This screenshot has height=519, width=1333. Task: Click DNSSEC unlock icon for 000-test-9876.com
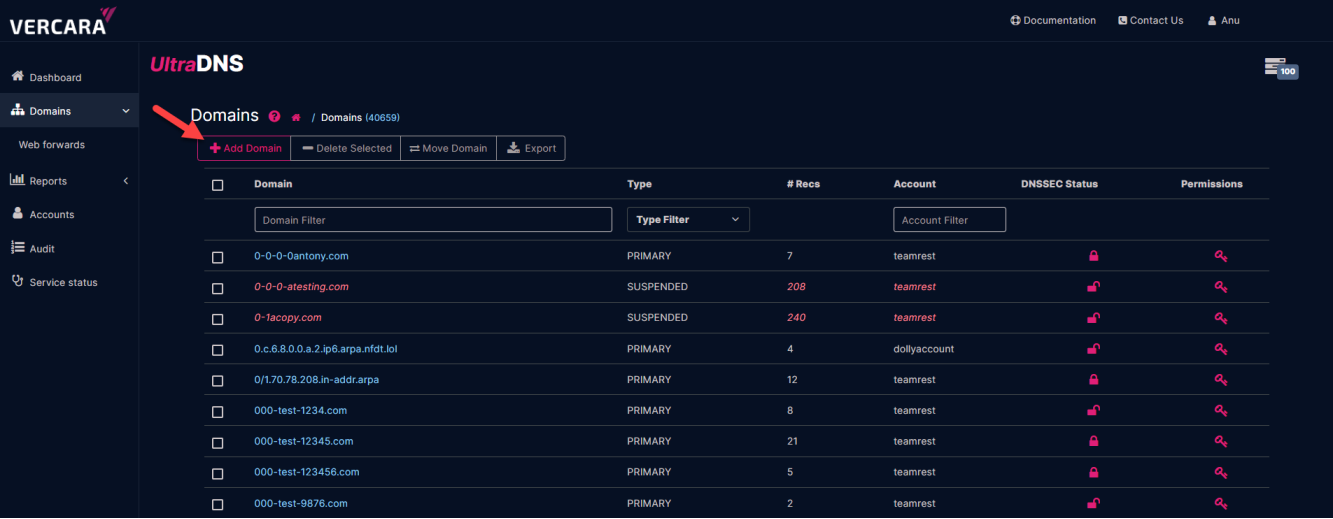click(1094, 503)
